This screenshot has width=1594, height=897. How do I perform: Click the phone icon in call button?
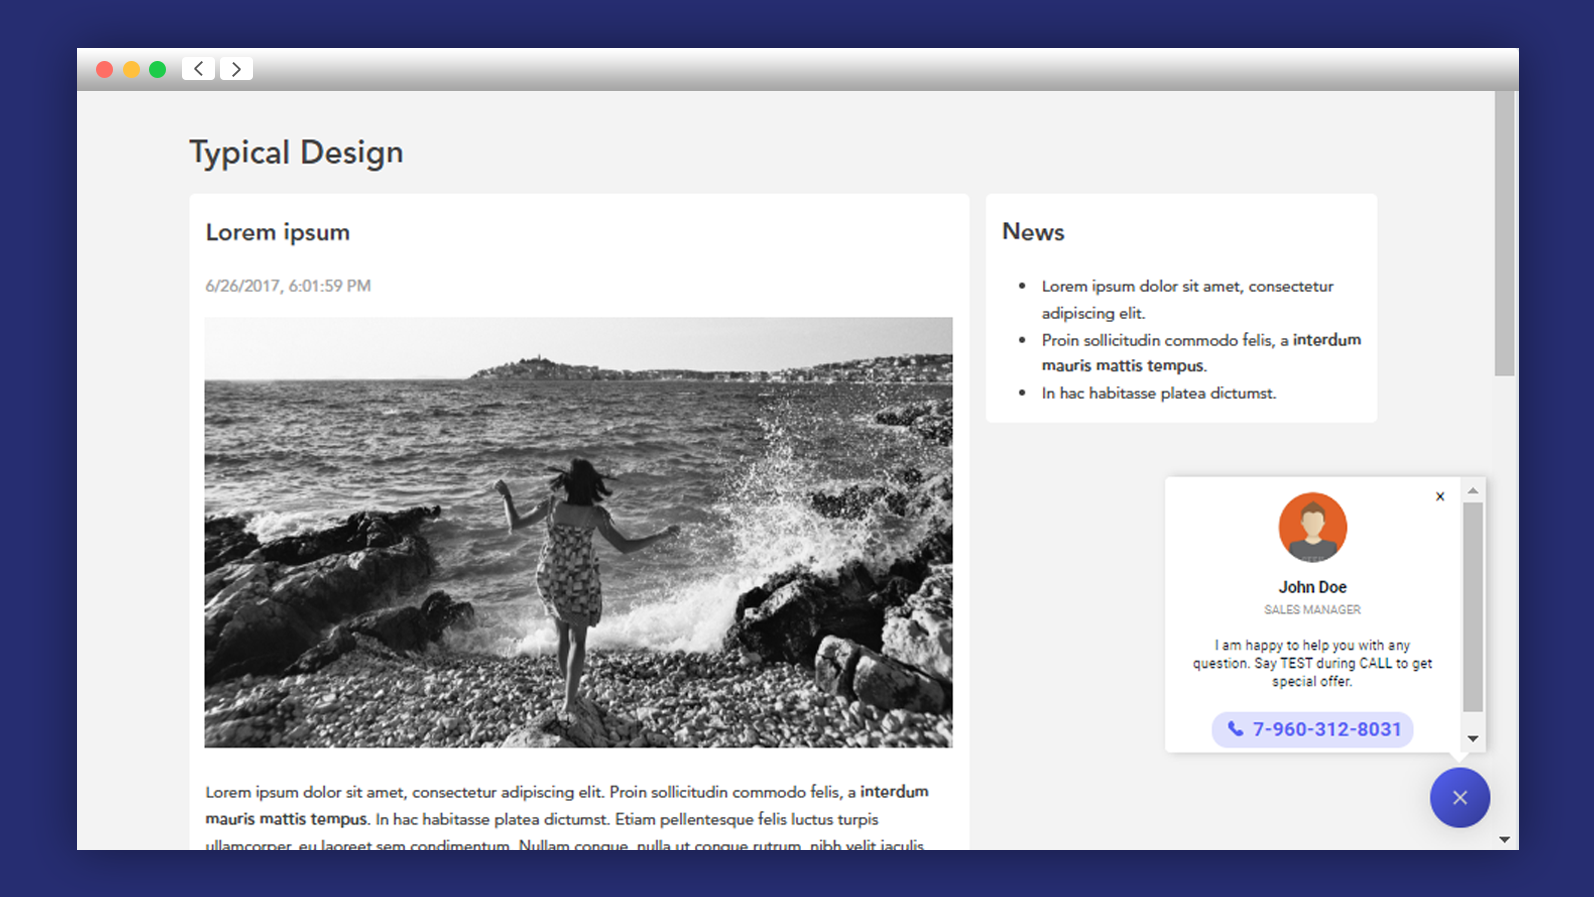pos(1236,729)
